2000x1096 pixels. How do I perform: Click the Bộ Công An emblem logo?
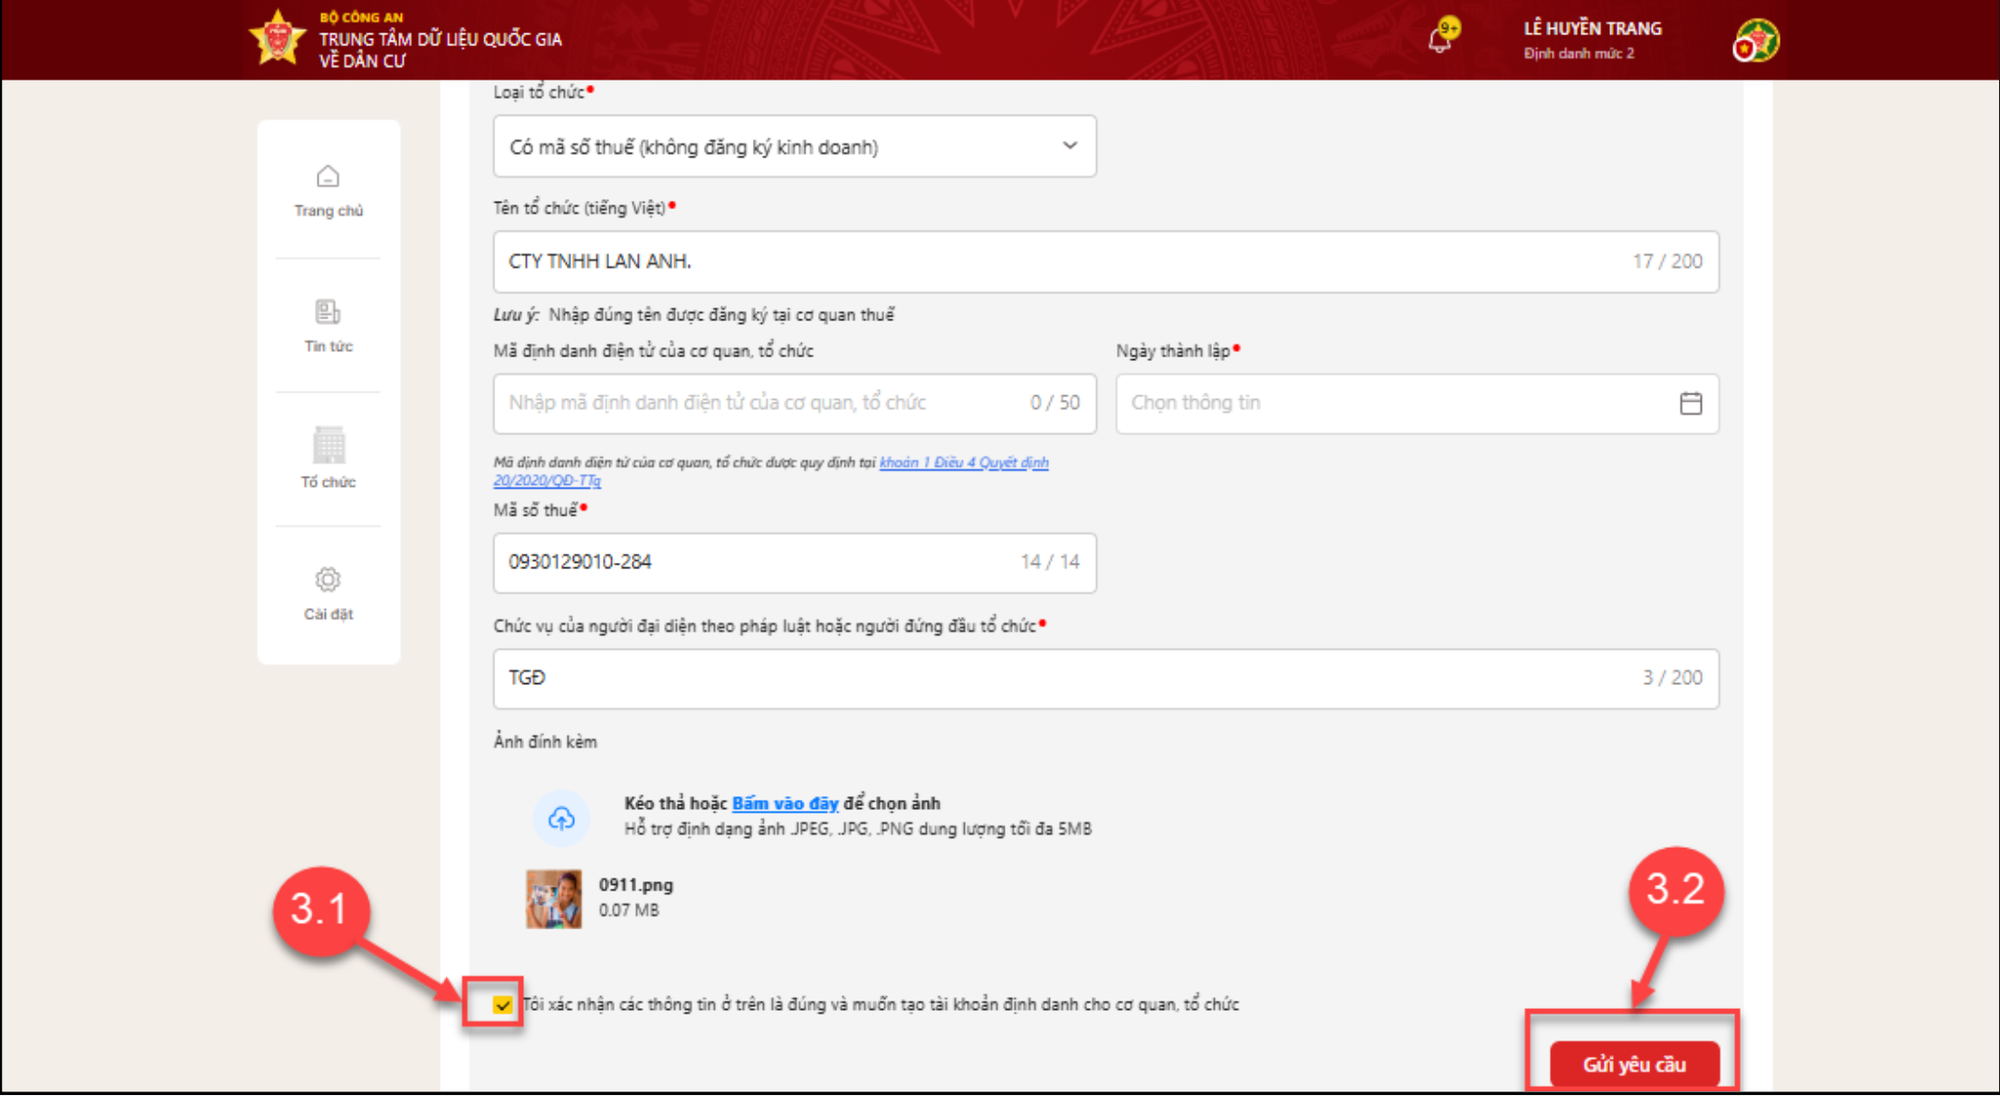coord(277,38)
